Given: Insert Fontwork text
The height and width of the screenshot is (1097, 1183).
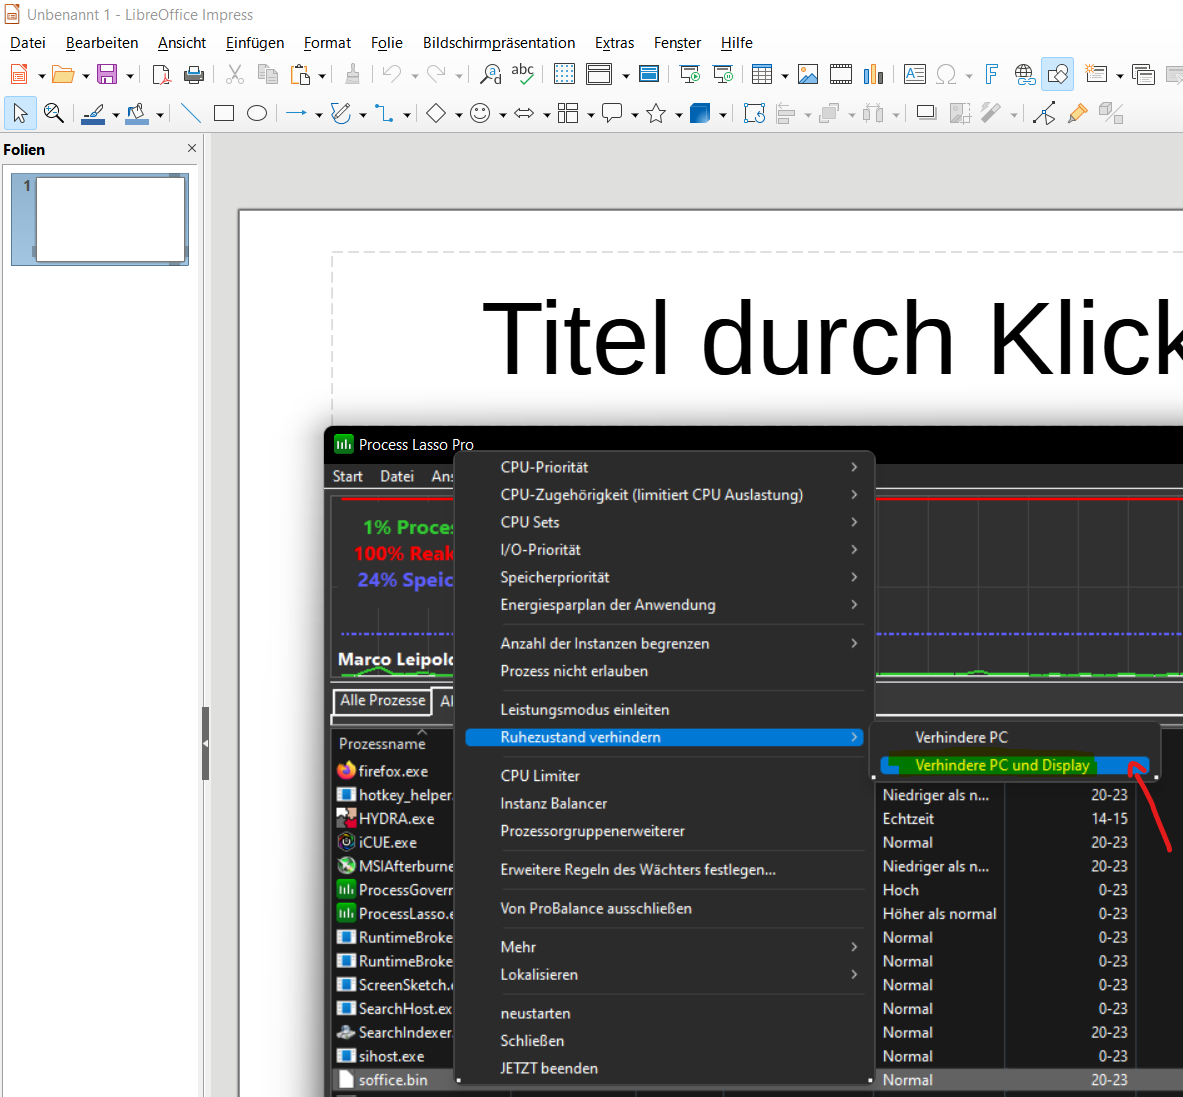Looking at the screenshot, I should [992, 74].
